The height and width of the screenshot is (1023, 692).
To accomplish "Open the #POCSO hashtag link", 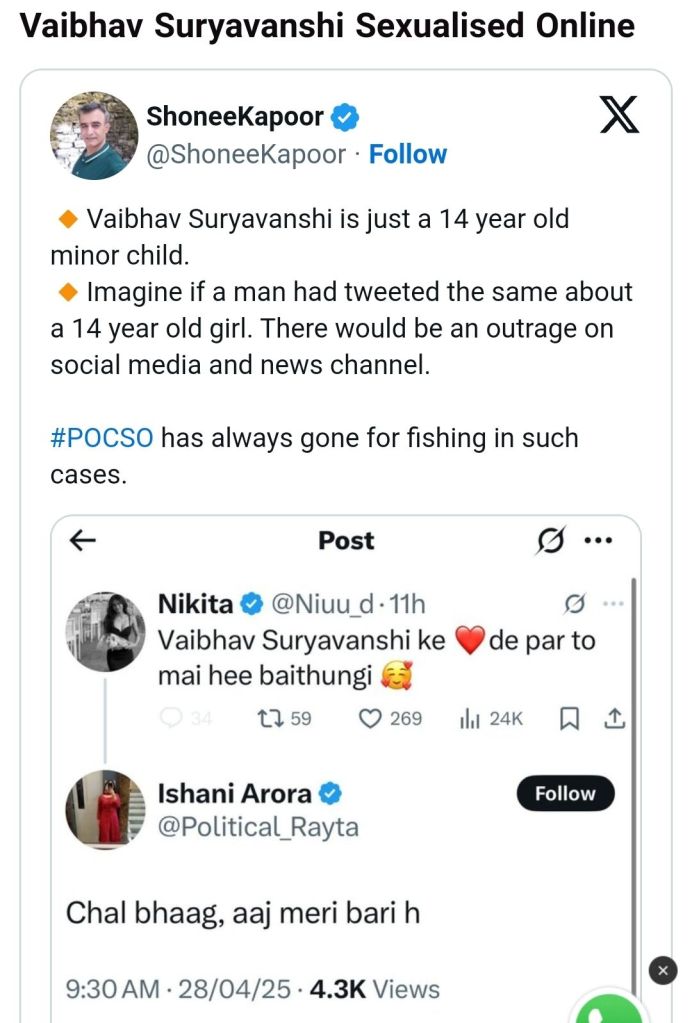I will (x=101, y=438).
